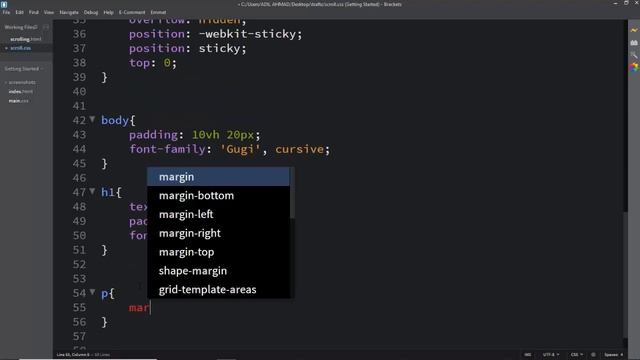Maximize or restore the Brackets window
640x360 pixels.
point(626,4)
